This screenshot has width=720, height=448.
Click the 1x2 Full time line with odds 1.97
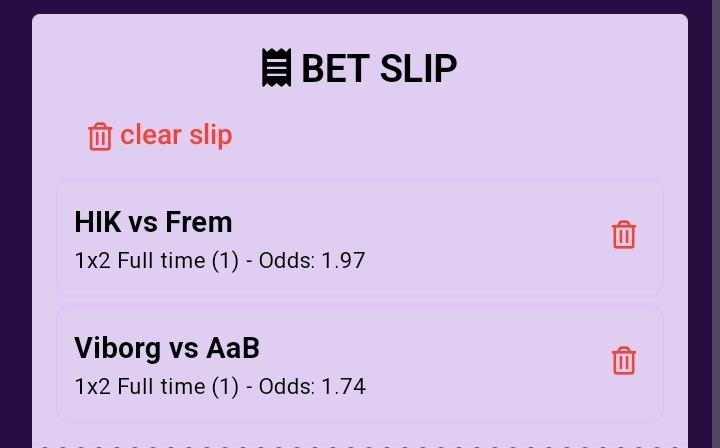(220, 261)
